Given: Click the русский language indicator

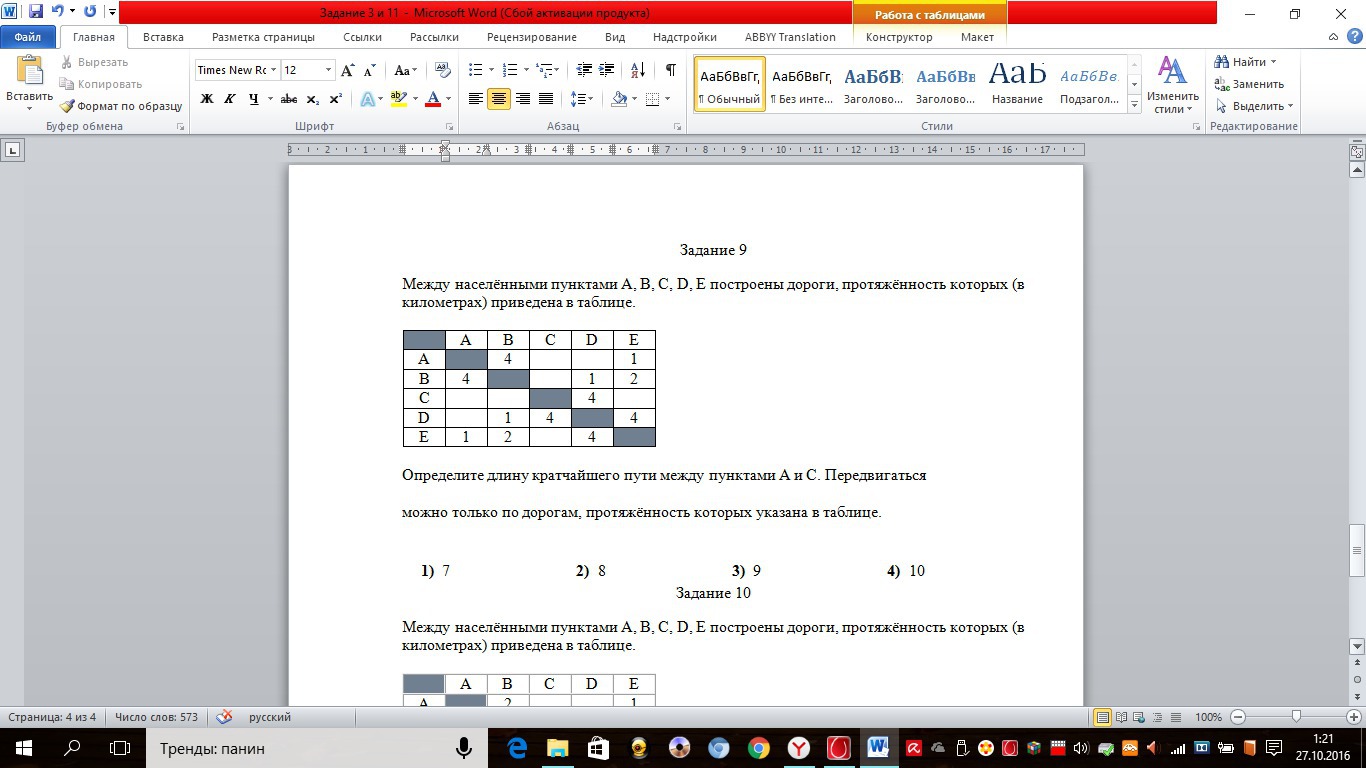Looking at the screenshot, I should (x=270, y=717).
